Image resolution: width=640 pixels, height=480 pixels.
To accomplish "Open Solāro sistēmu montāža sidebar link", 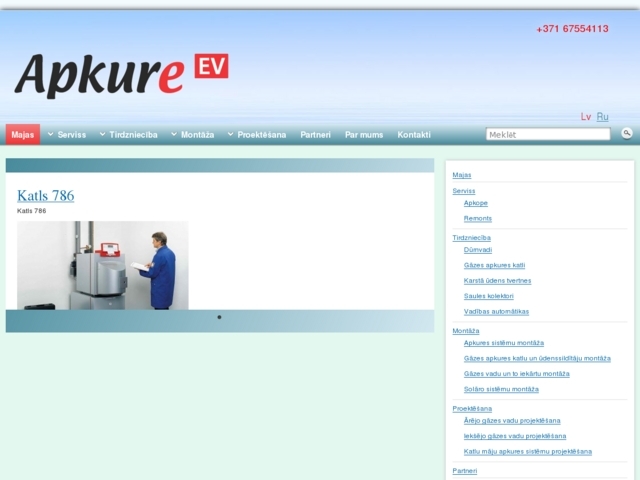I will 501,389.
